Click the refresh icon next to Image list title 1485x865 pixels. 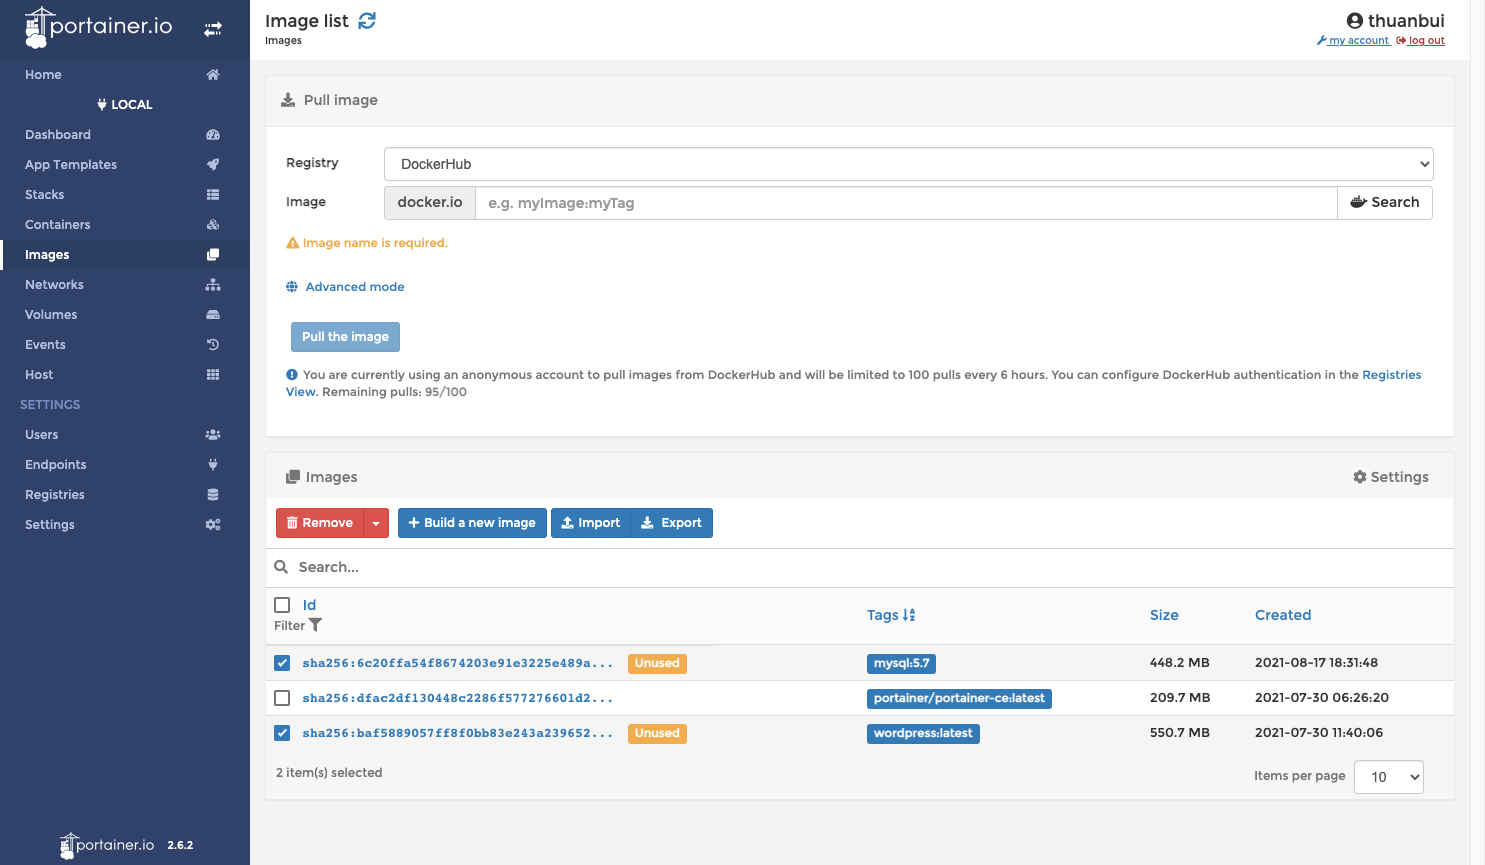coord(367,19)
